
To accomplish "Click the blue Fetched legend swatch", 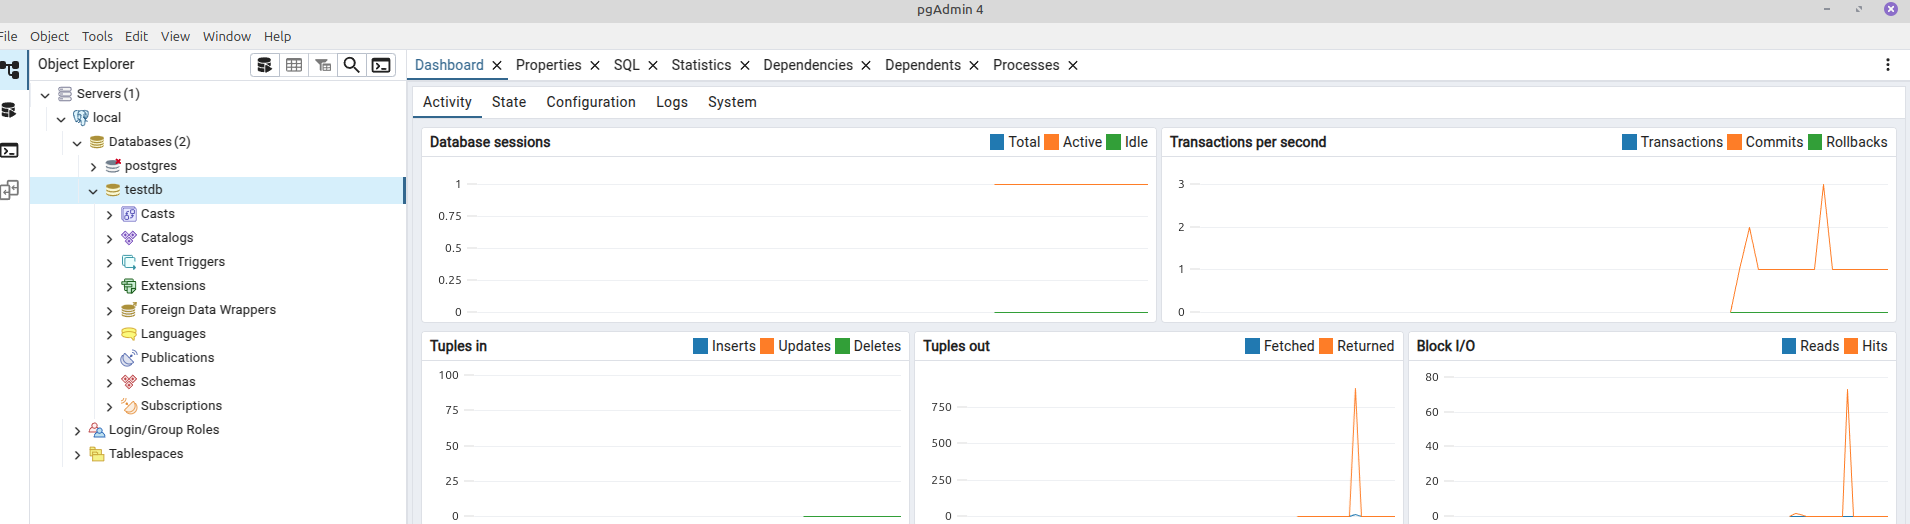I will [1252, 346].
